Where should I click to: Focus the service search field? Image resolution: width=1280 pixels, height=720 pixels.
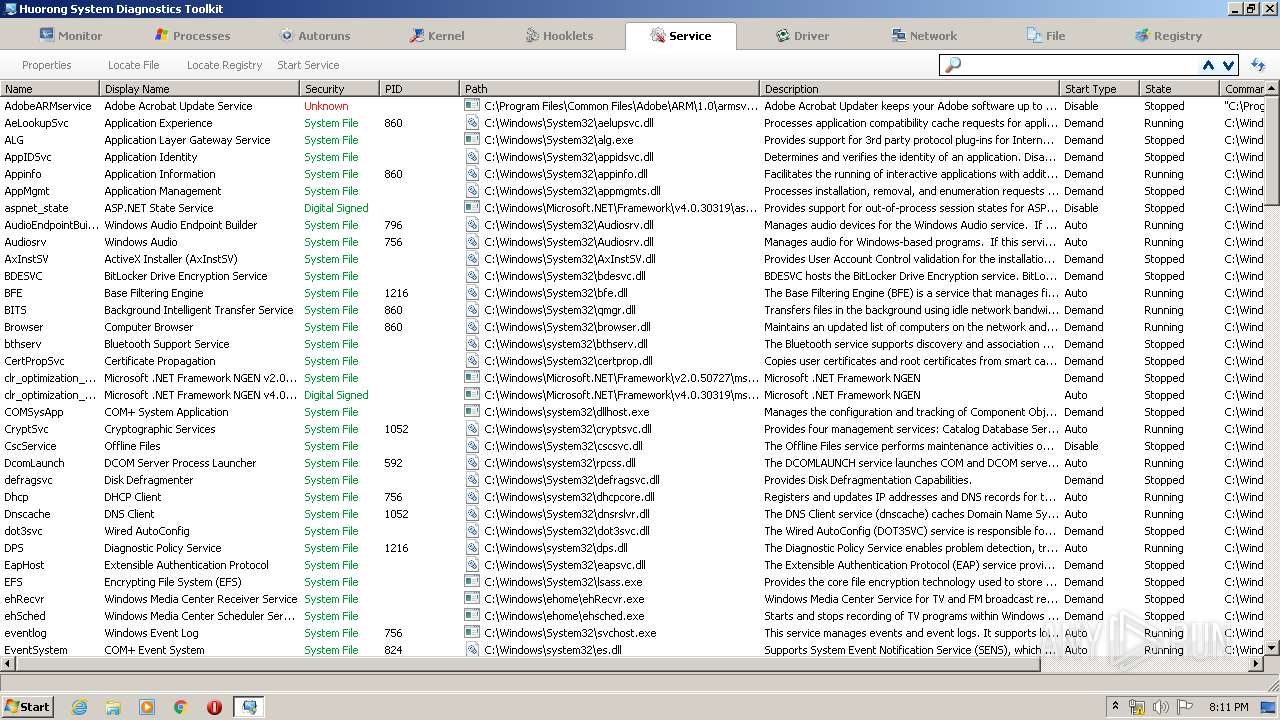(1080, 65)
